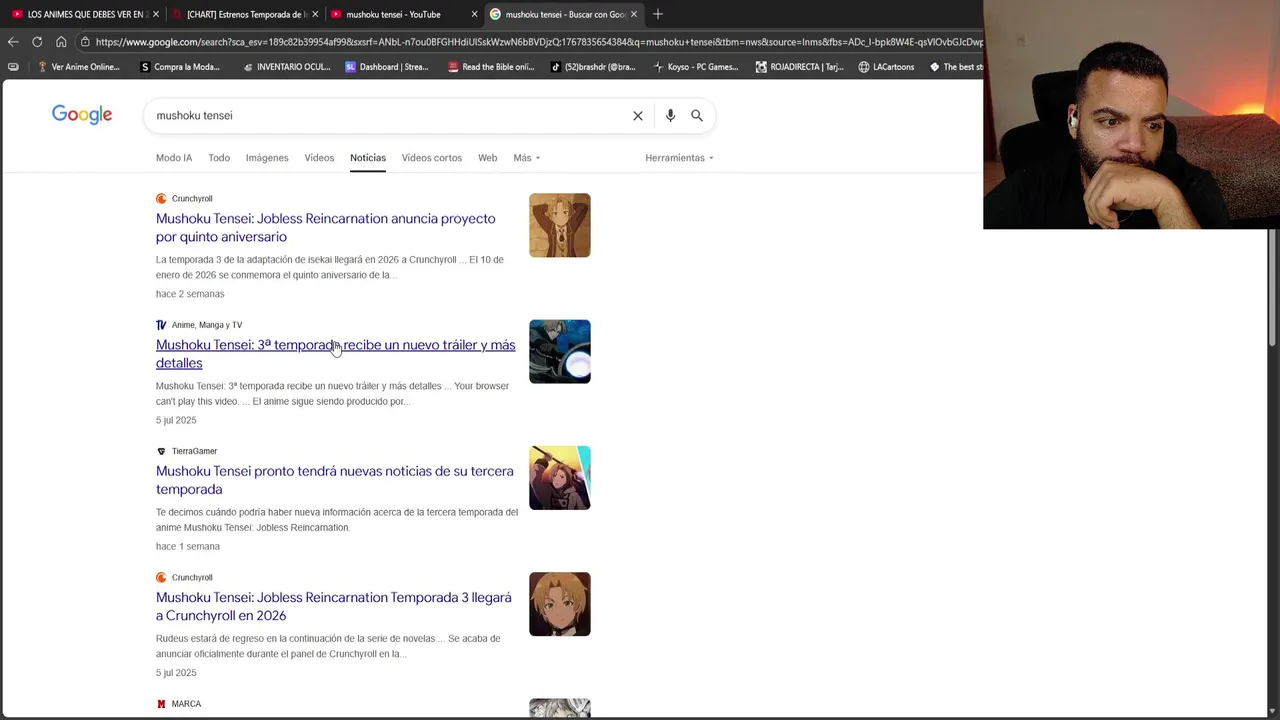Open the 'INVENTARIO OCUL...' bookmark
Viewport: 1280px width, 720px height.
tap(286, 67)
